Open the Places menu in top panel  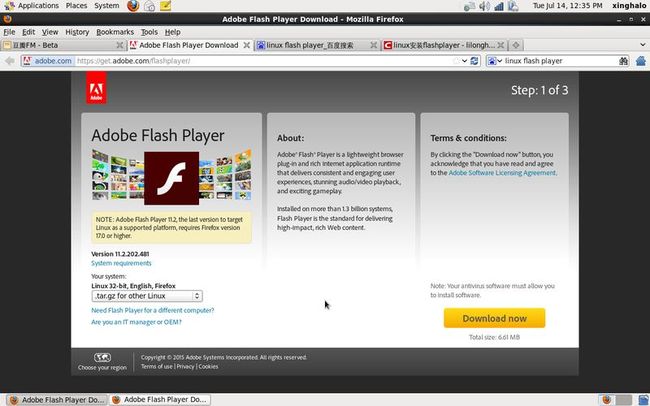[x=76, y=5]
